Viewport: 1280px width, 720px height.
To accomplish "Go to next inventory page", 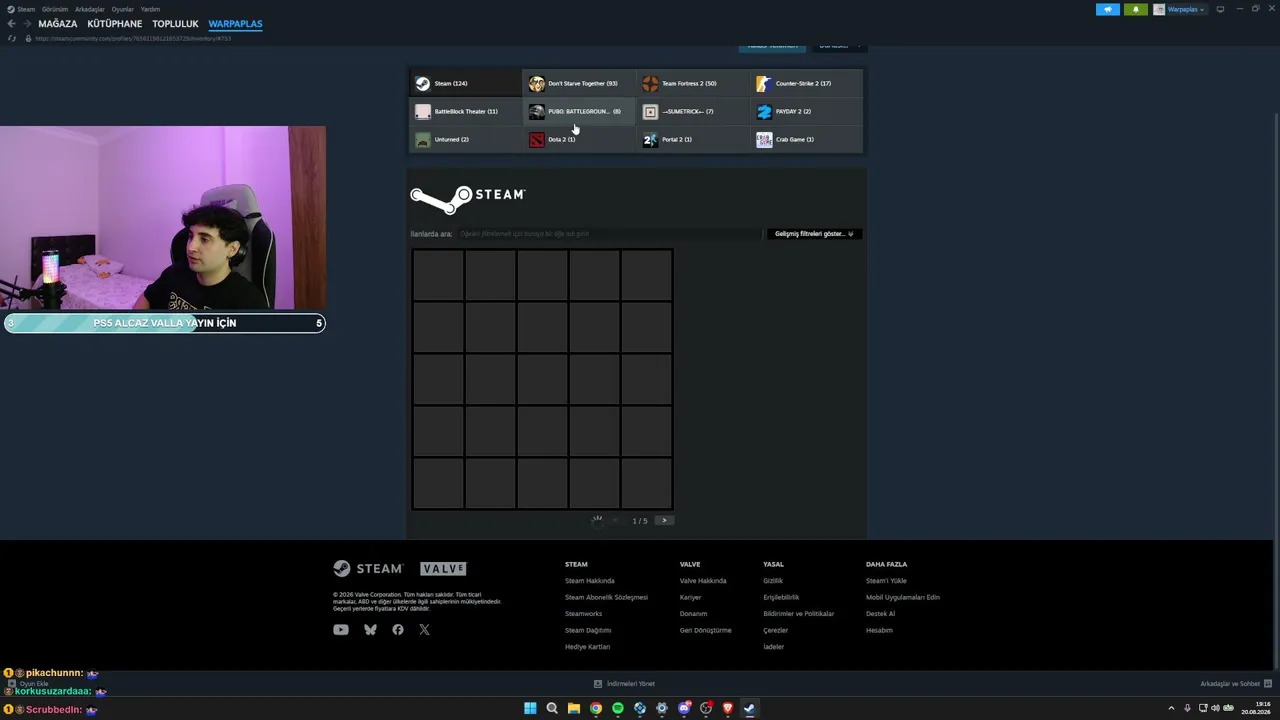I will pos(664,520).
